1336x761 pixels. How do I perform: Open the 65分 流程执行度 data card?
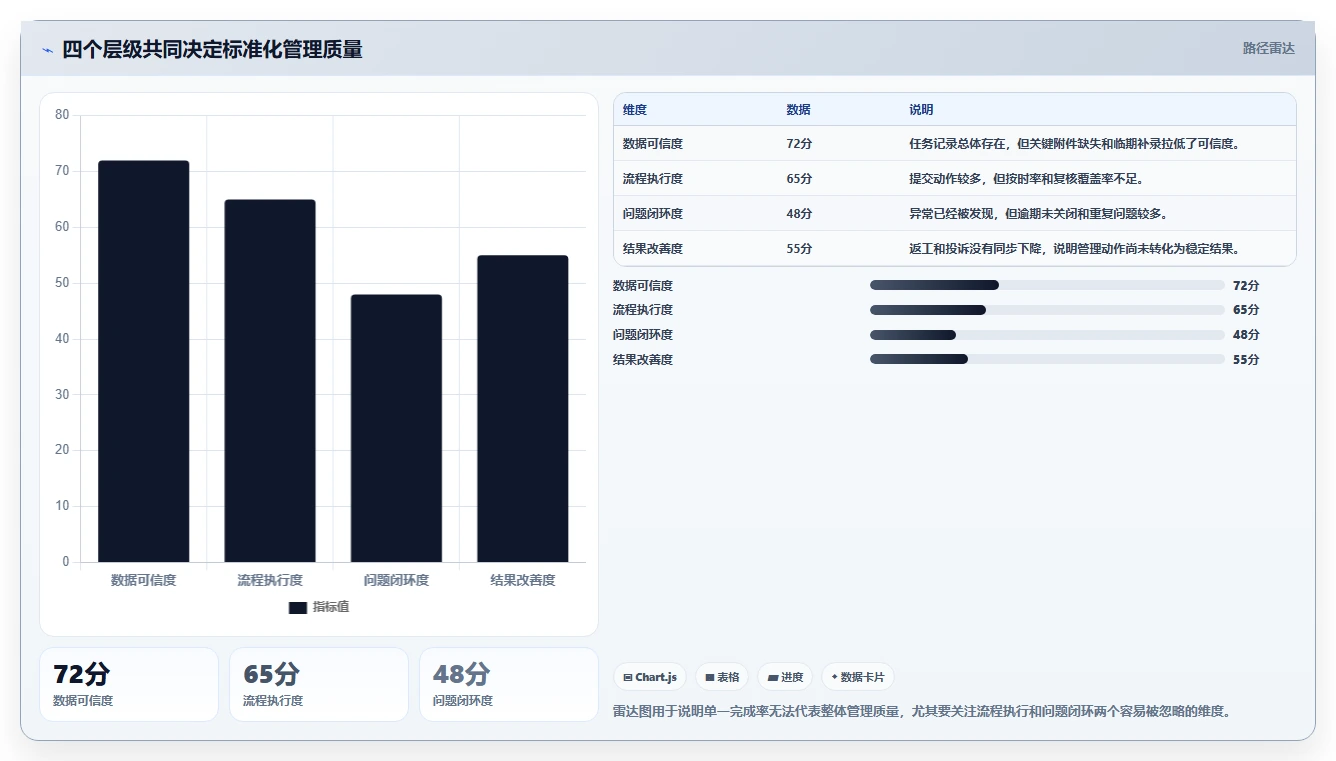(319, 684)
